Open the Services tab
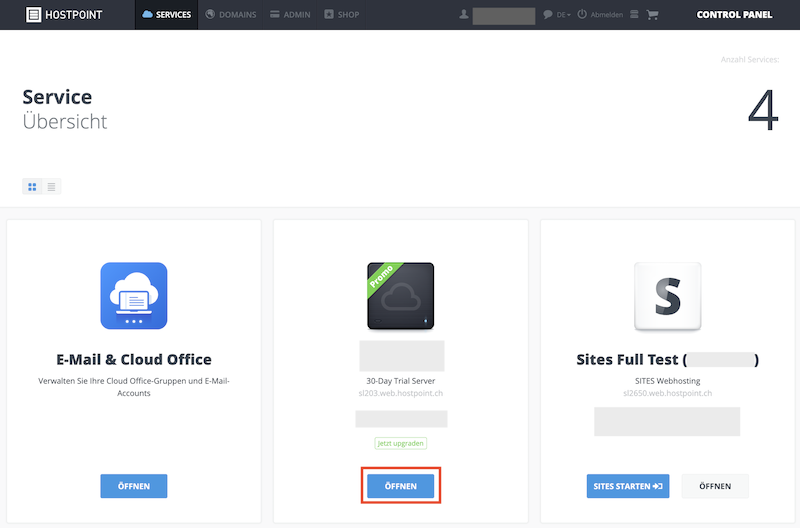800x528 pixels. [166, 15]
